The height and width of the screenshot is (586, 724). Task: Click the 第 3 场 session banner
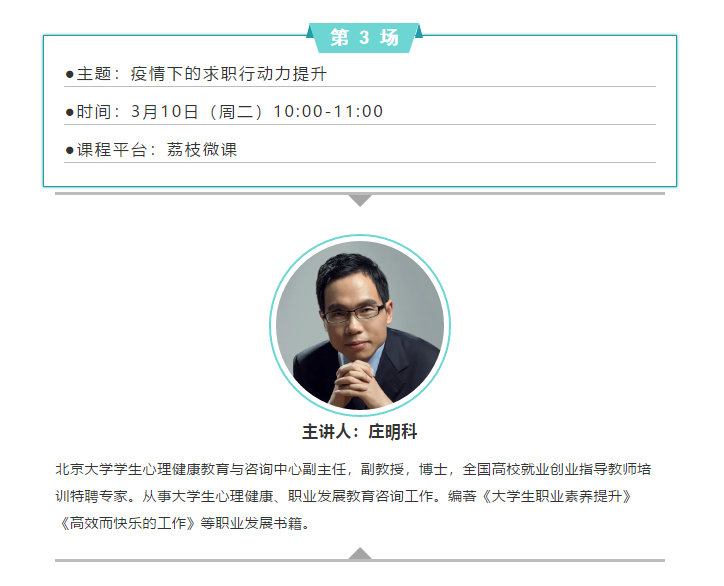[x=364, y=37]
